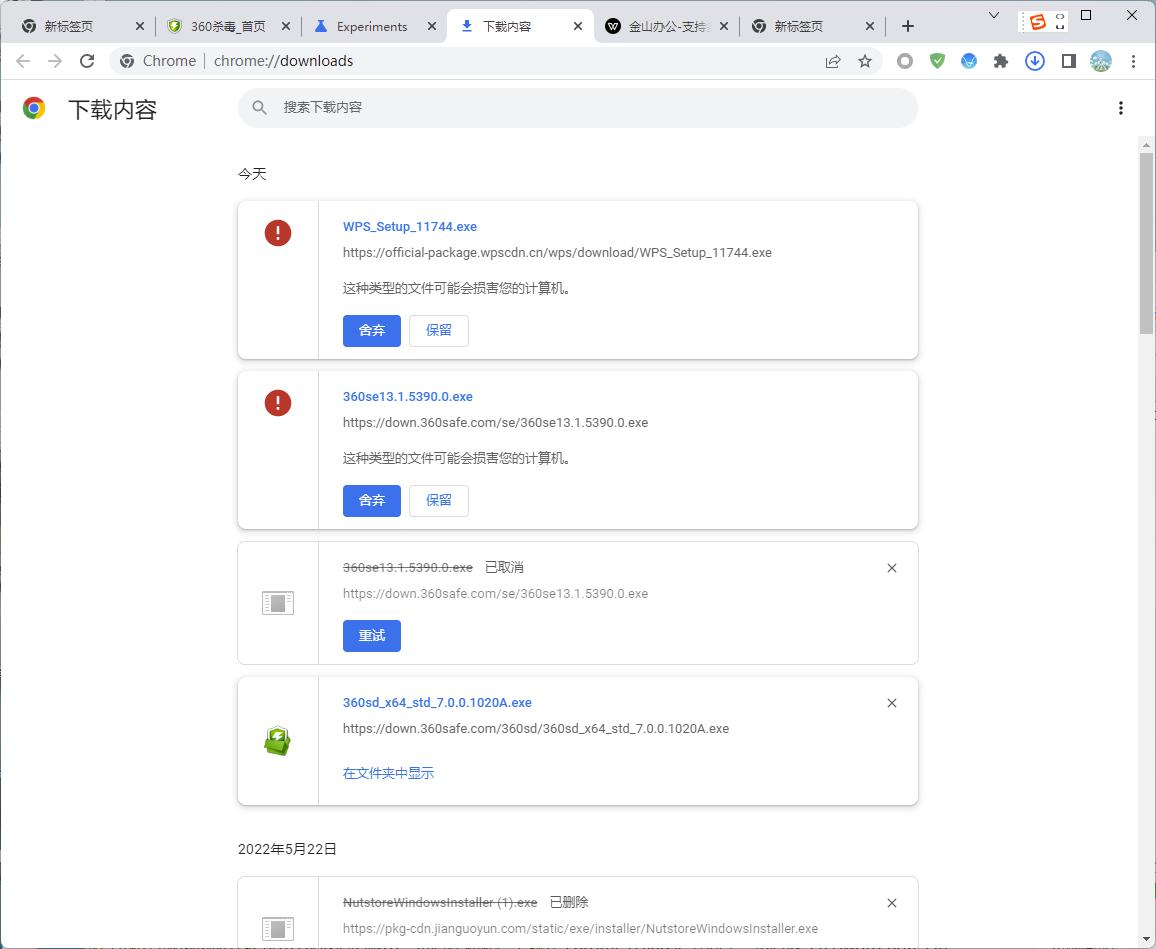Open the cancelled 360se13 source URL
Screen dimensions: 1156x949
pos(495,594)
